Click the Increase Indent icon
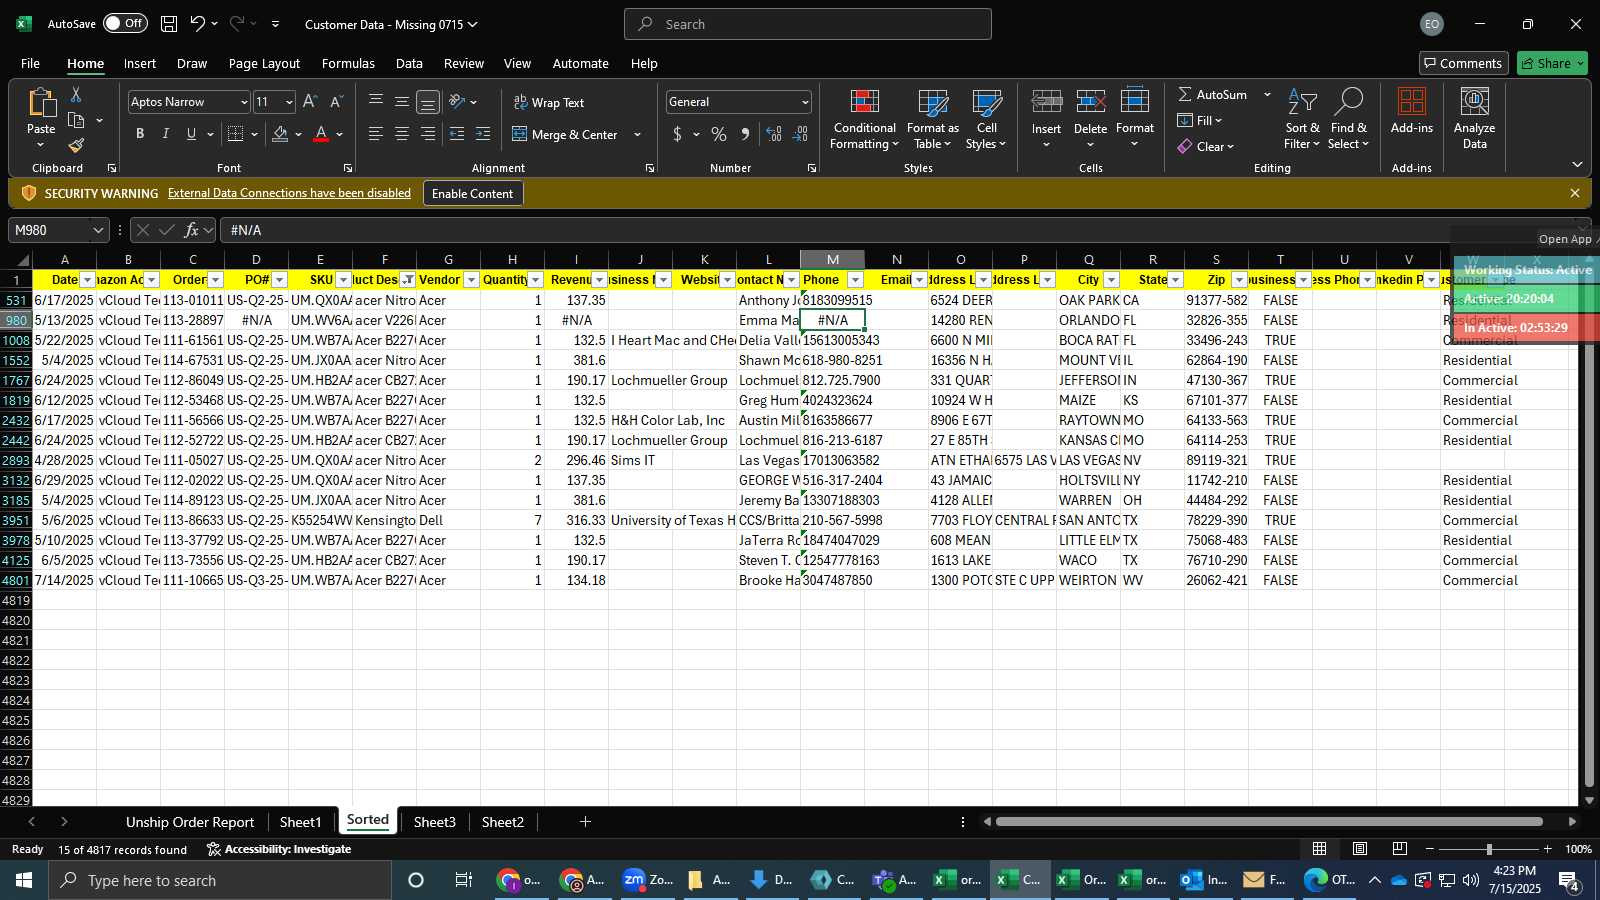 tap(483, 134)
